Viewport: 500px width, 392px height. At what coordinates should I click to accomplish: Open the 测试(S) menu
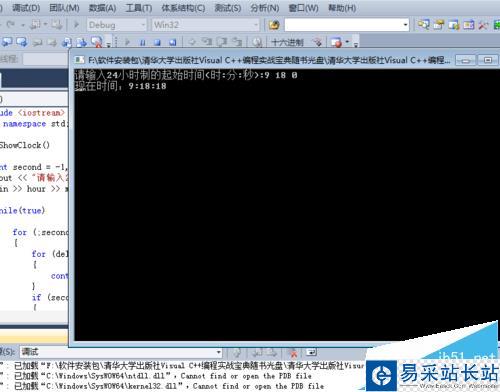point(228,7)
